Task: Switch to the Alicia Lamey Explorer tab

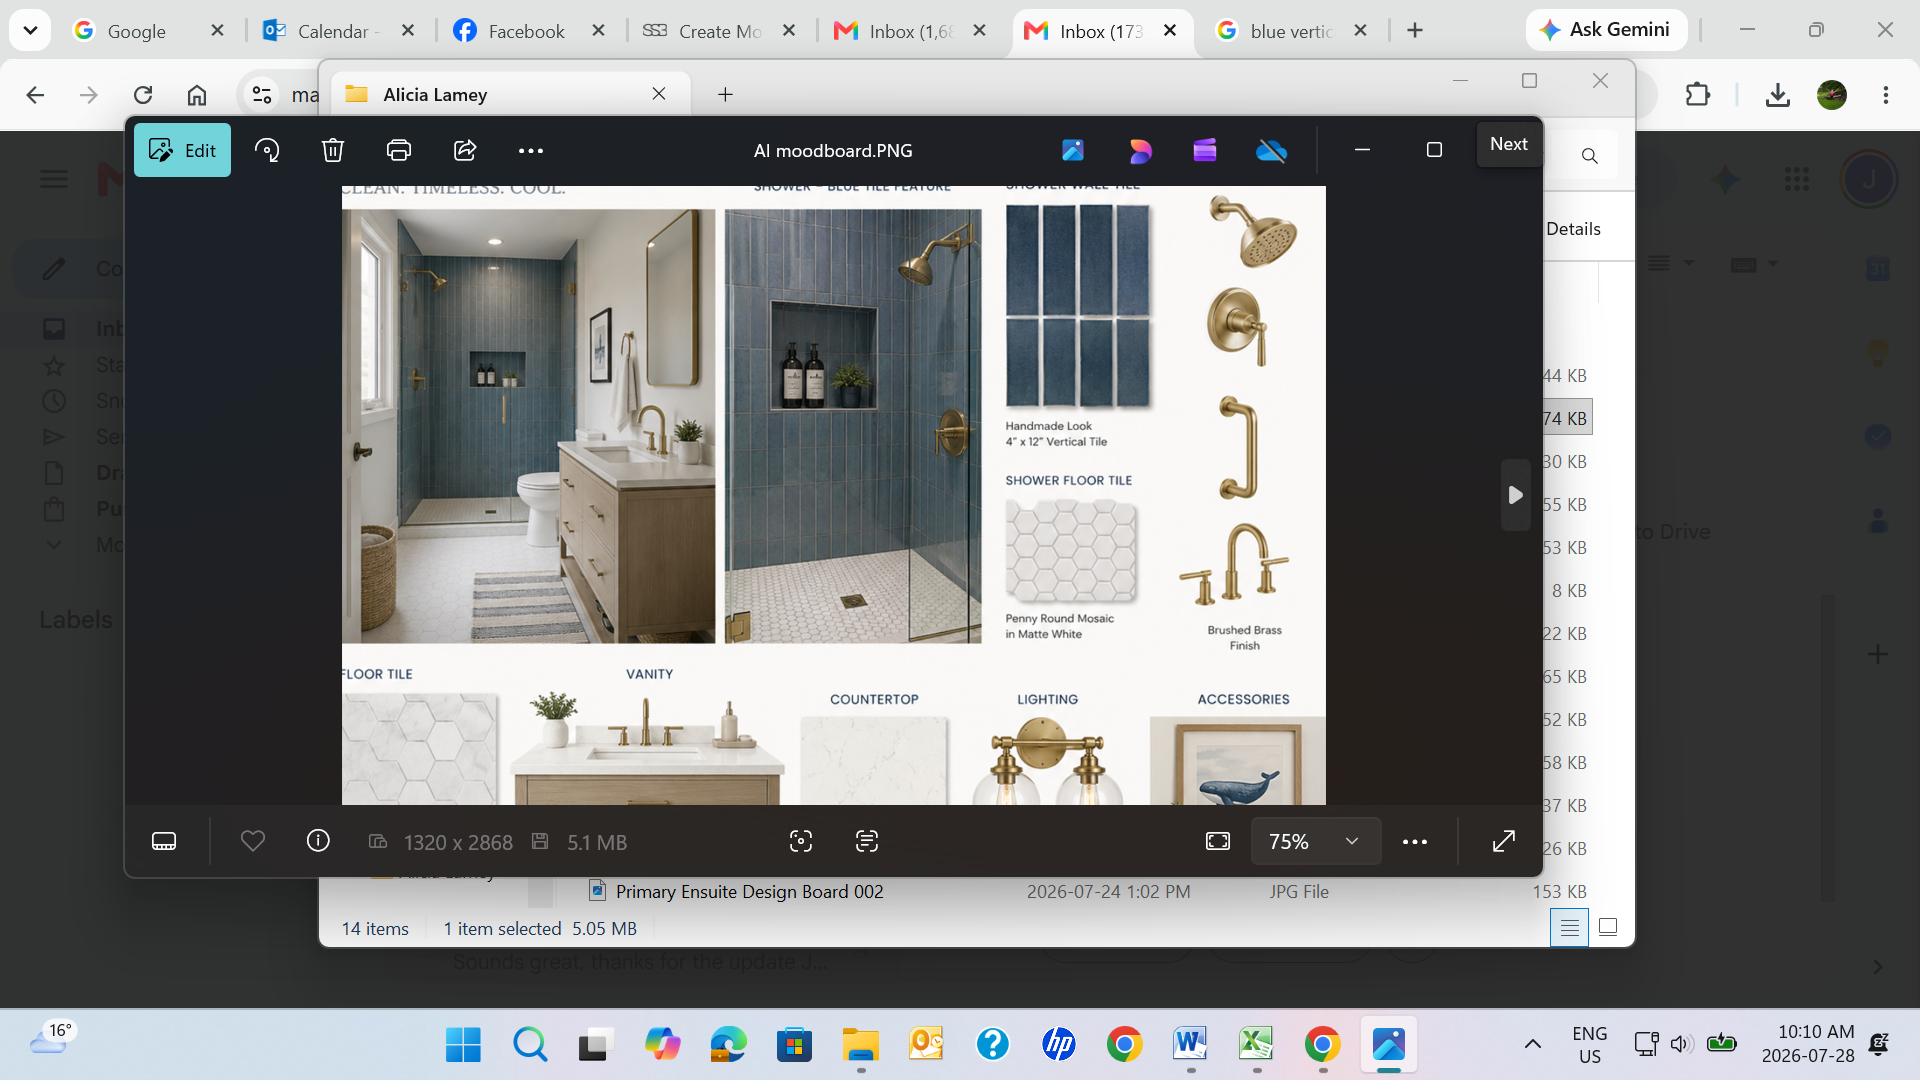Action: pos(510,94)
